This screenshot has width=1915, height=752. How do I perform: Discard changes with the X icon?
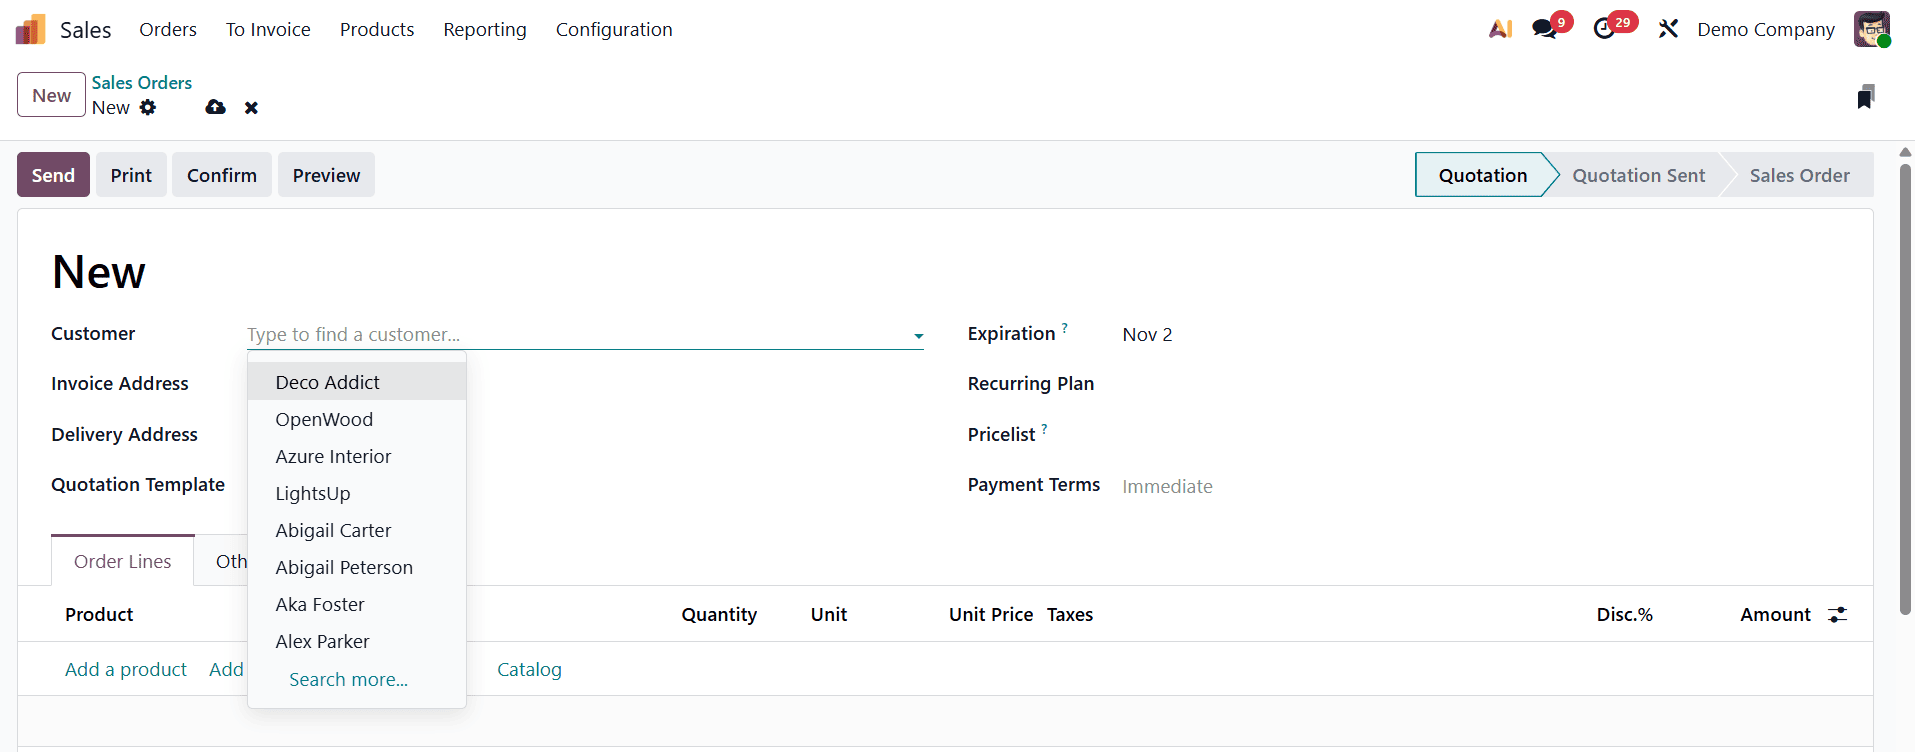click(x=251, y=108)
